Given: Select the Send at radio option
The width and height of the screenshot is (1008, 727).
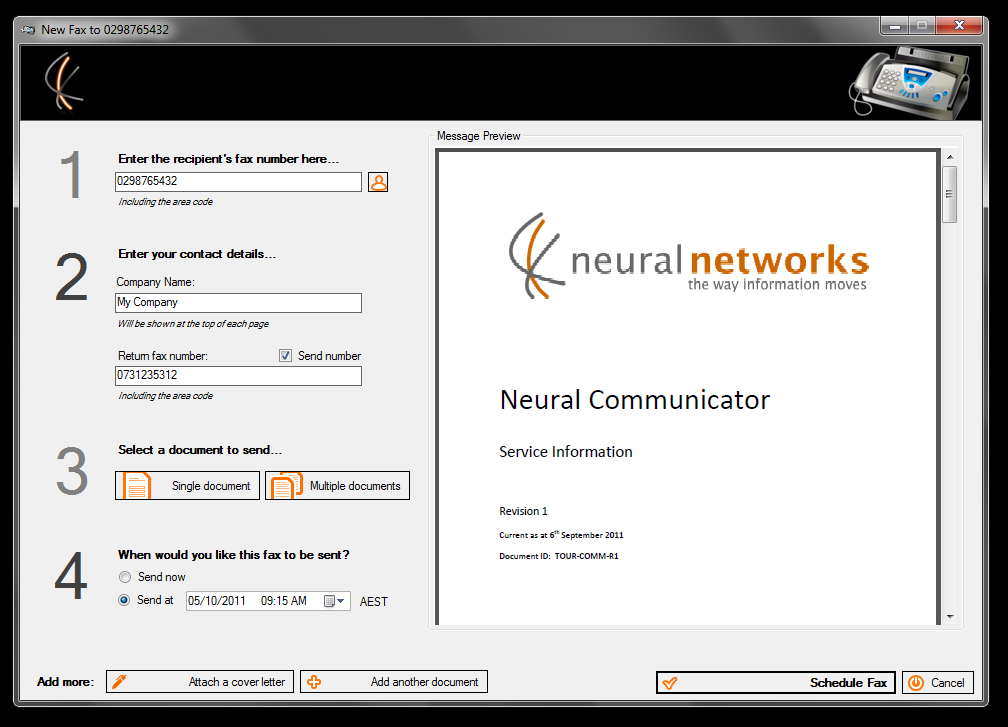Looking at the screenshot, I should coord(125,601).
